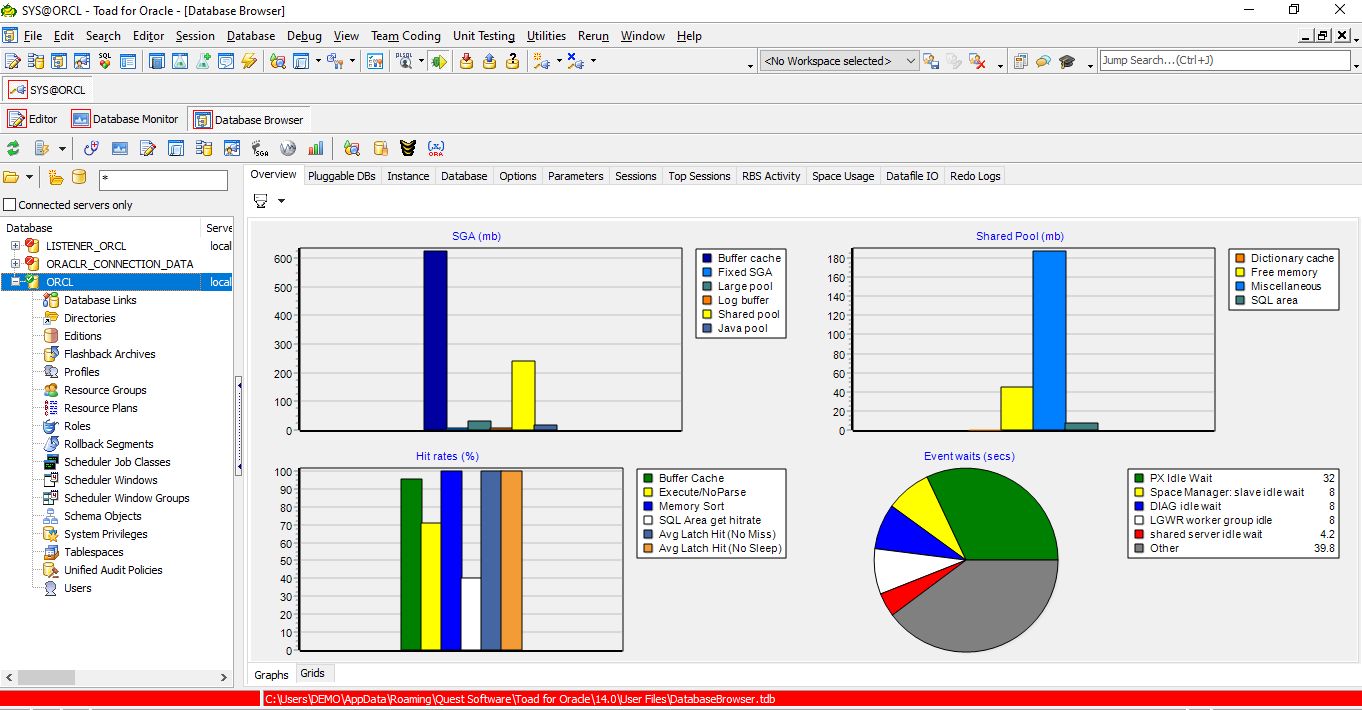Viewport: 1362px width, 710px height.
Task: Switch to the Redo Logs tab
Action: click(x=975, y=176)
